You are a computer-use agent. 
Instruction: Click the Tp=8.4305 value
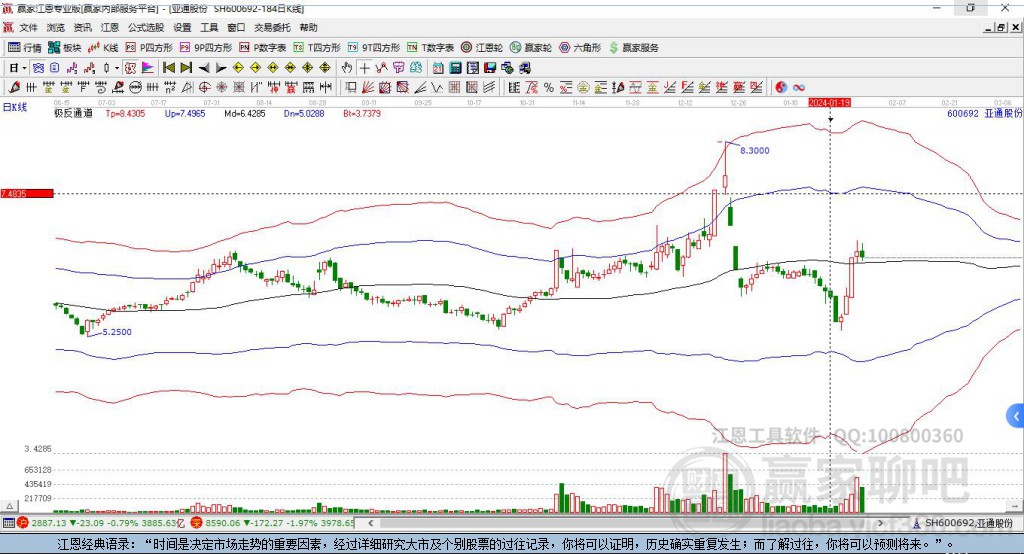click(x=125, y=113)
